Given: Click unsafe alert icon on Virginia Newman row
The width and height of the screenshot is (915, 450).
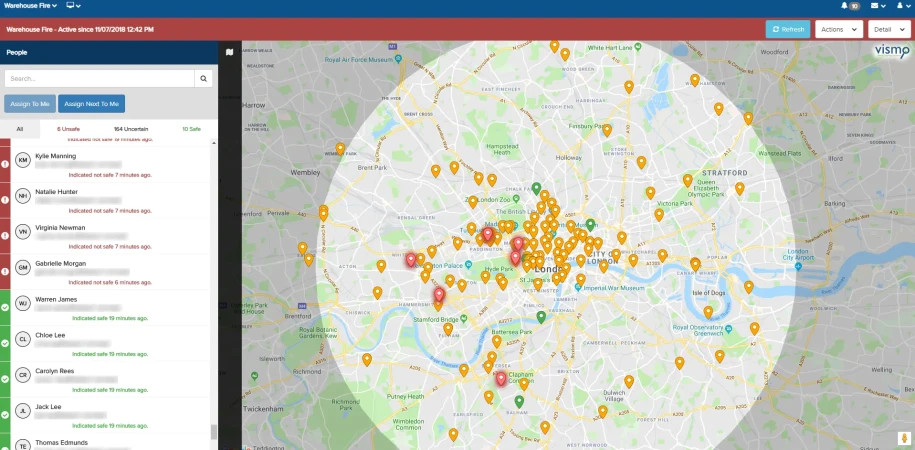Looking at the screenshot, I should pyautogui.click(x=5, y=236).
